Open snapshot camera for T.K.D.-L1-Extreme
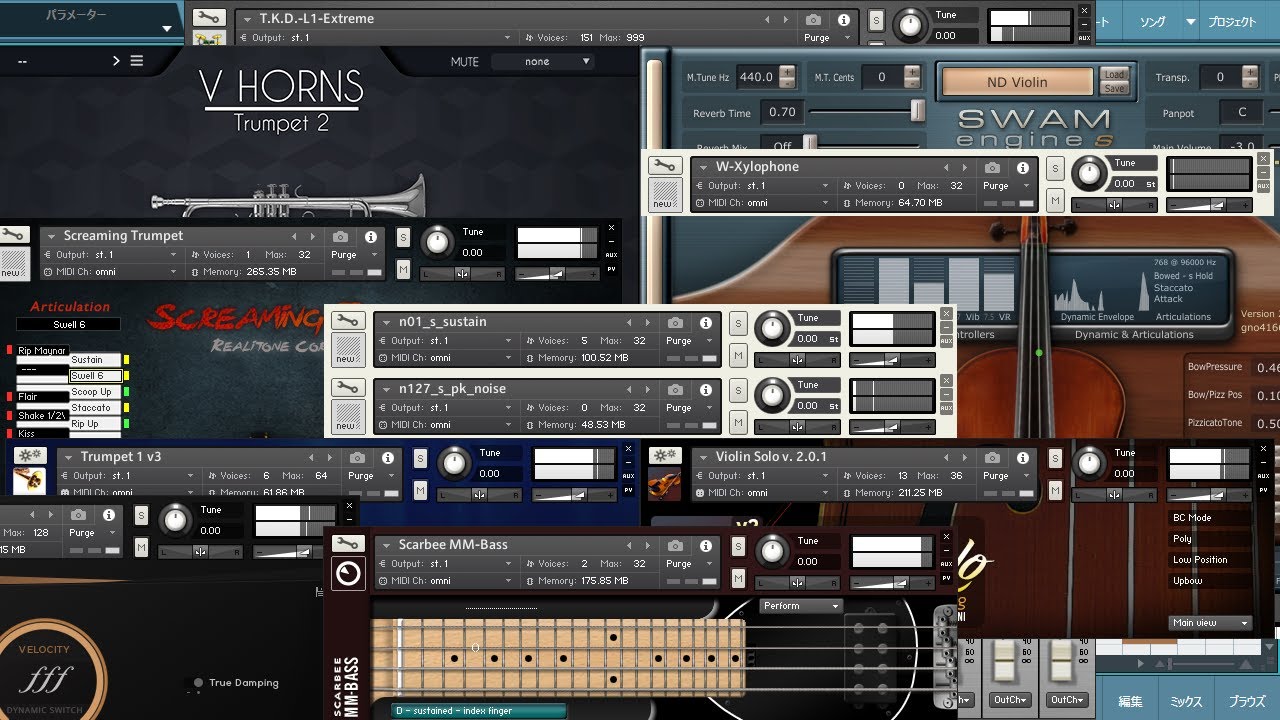The image size is (1280, 720). pos(814,19)
